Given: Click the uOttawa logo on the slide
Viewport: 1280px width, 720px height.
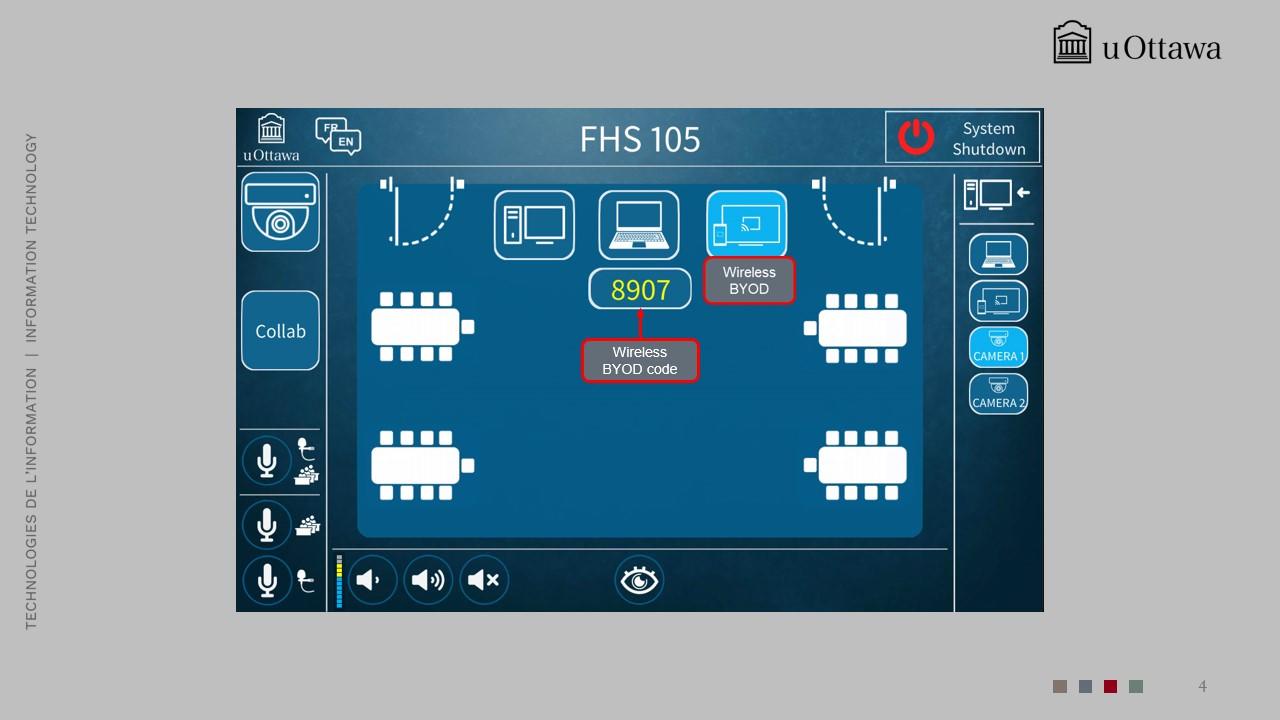Looking at the screenshot, I should click(x=1137, y=44).
